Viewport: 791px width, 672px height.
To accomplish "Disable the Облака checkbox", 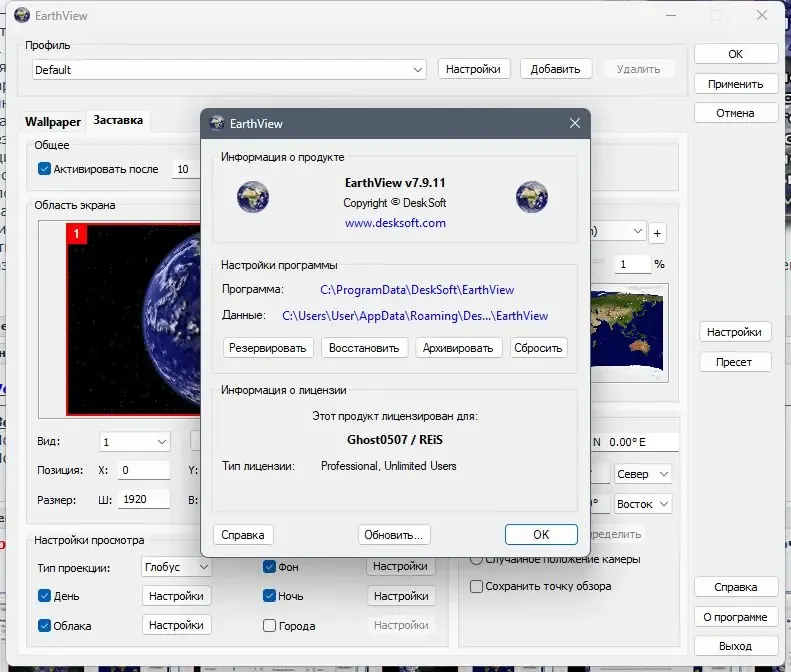I will coord(44,626).
